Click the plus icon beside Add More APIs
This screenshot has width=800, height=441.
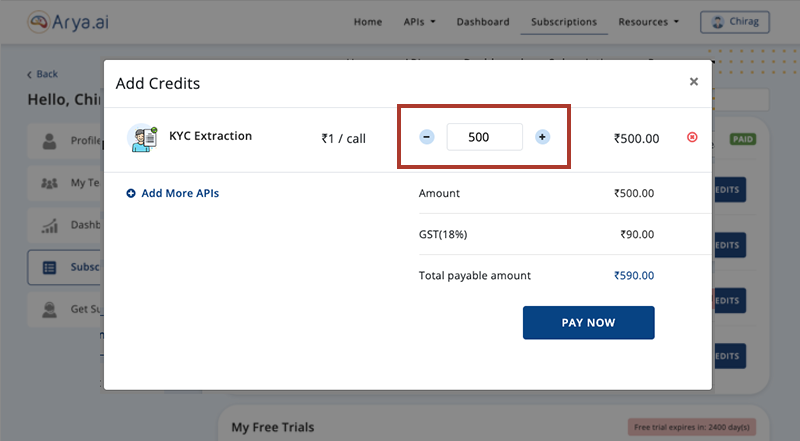pyautogui.click(x=131, y=193)
